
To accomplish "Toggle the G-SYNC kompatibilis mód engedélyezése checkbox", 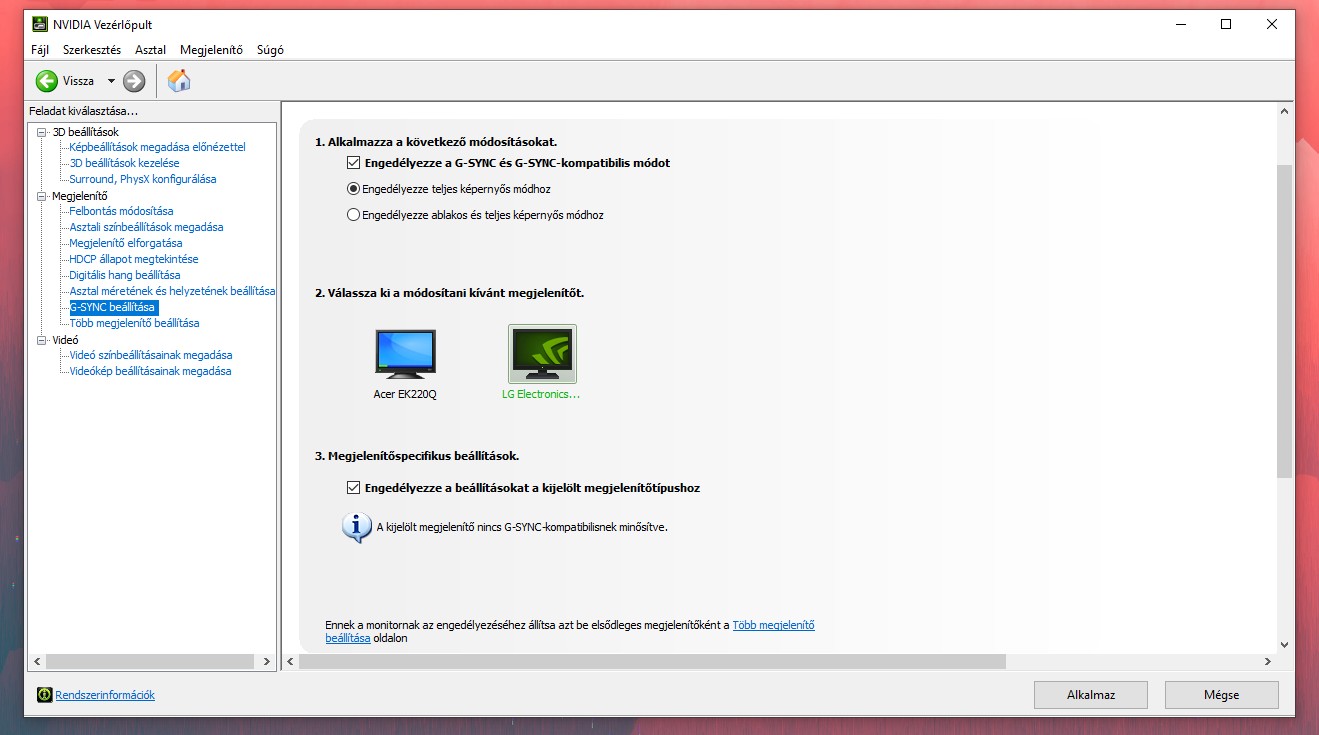I will 353,163.
